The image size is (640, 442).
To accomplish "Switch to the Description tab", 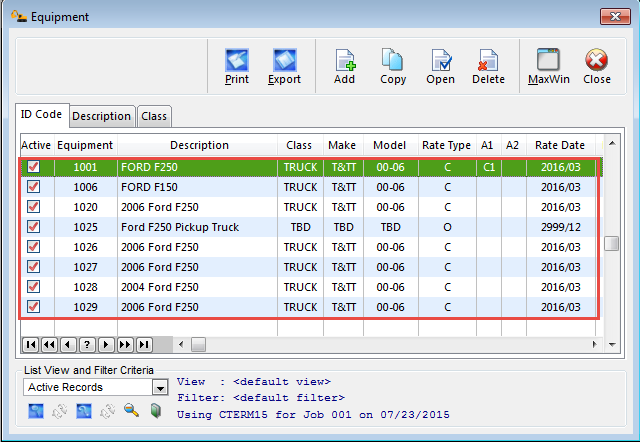I will tap(102, 116).
